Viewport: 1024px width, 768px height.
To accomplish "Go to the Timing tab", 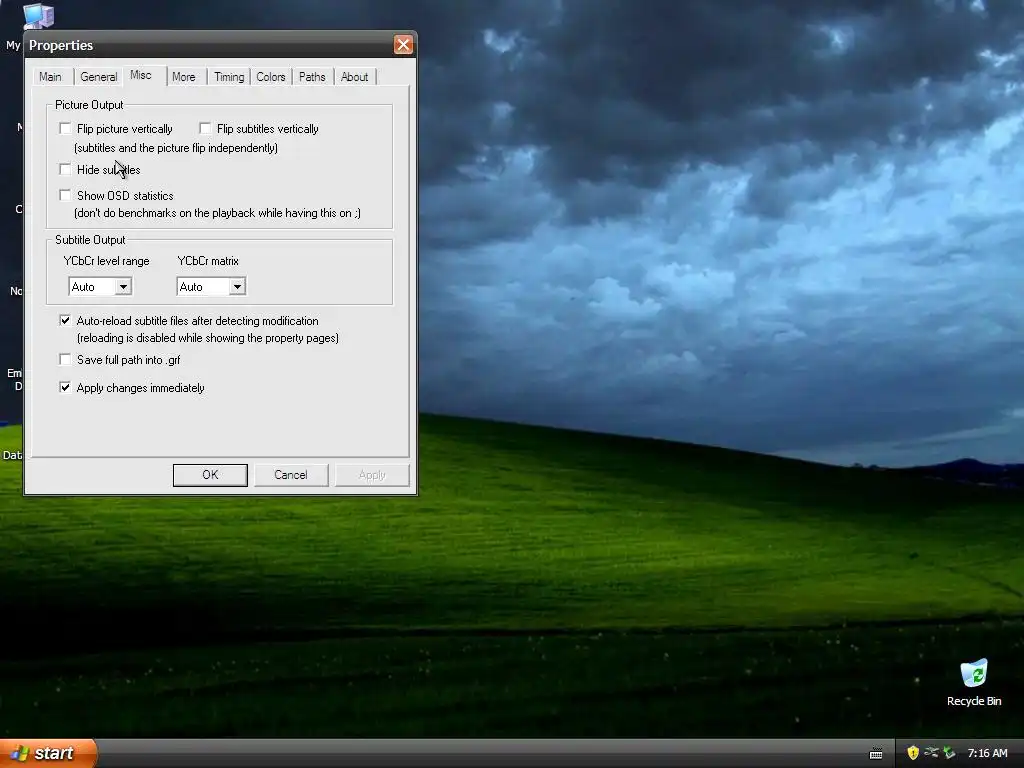I will click(229, 77).
